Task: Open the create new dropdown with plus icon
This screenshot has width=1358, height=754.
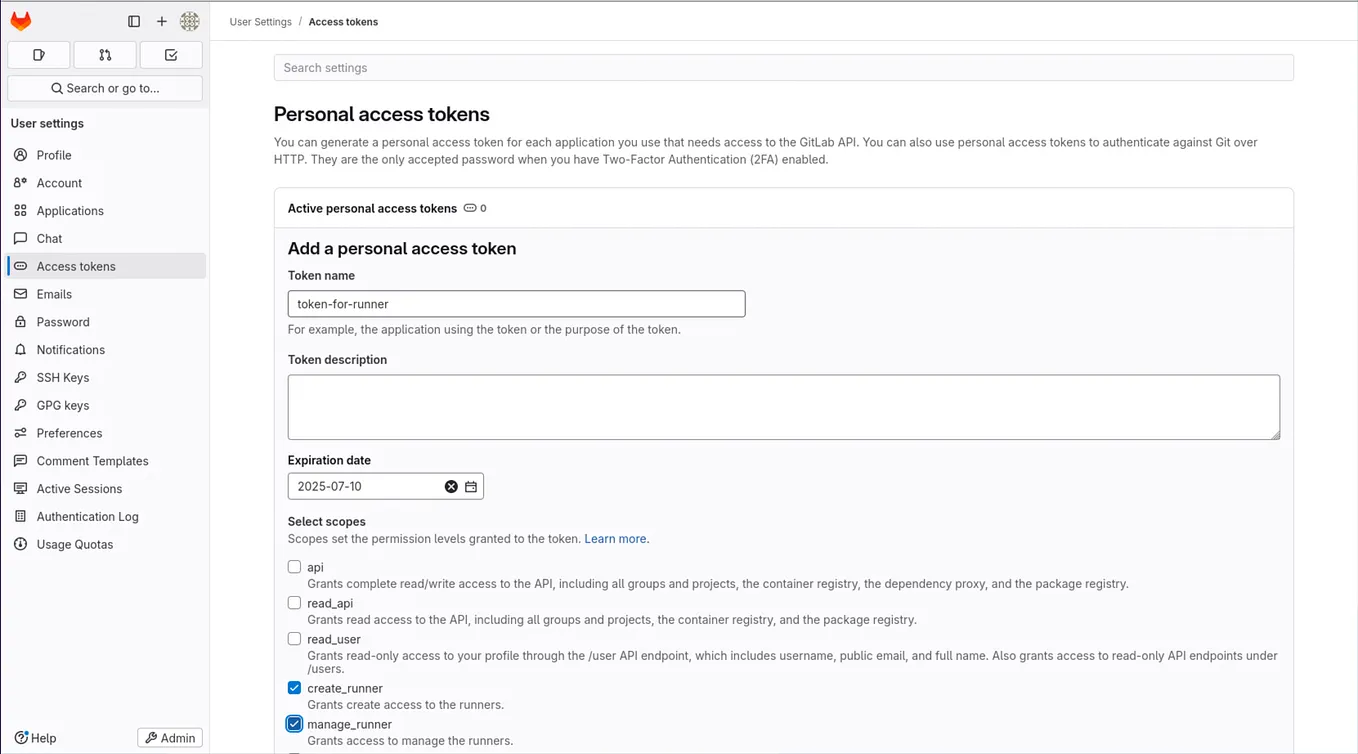Action: pyautogui.click(x=162, y=20)
